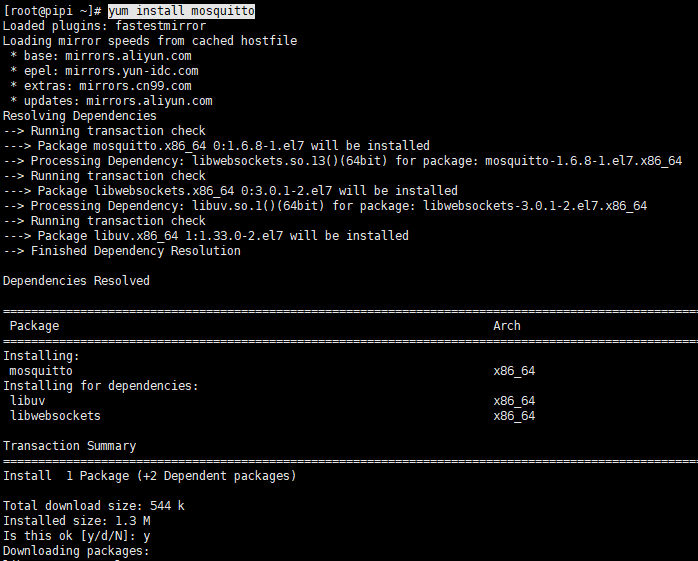
Task: Click the 'libwebsockets.so.13()(64bit)' dependency line
Action: 342,161
